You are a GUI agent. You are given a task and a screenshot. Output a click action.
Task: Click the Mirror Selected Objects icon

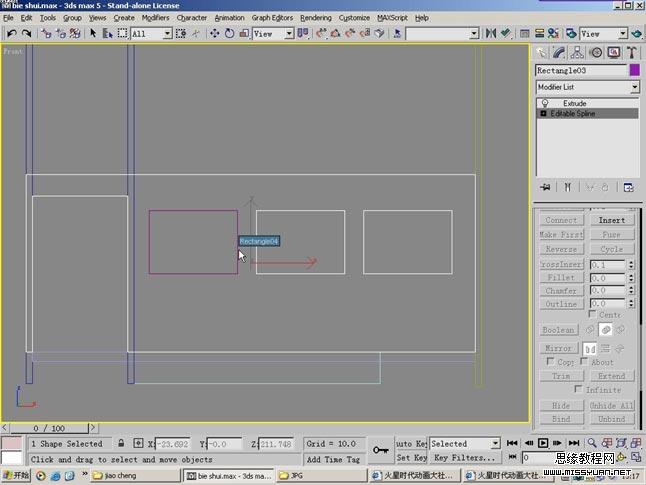[x=491, y=33]
